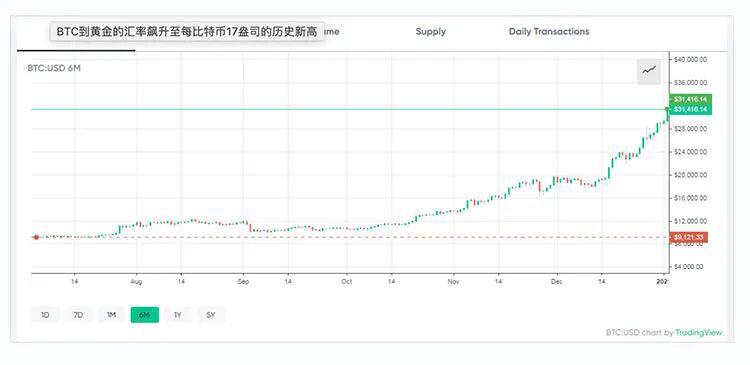This screenshot has width=750, height=365.
Task: Click the green current price dot on chart
Action: tap(668, 110)
